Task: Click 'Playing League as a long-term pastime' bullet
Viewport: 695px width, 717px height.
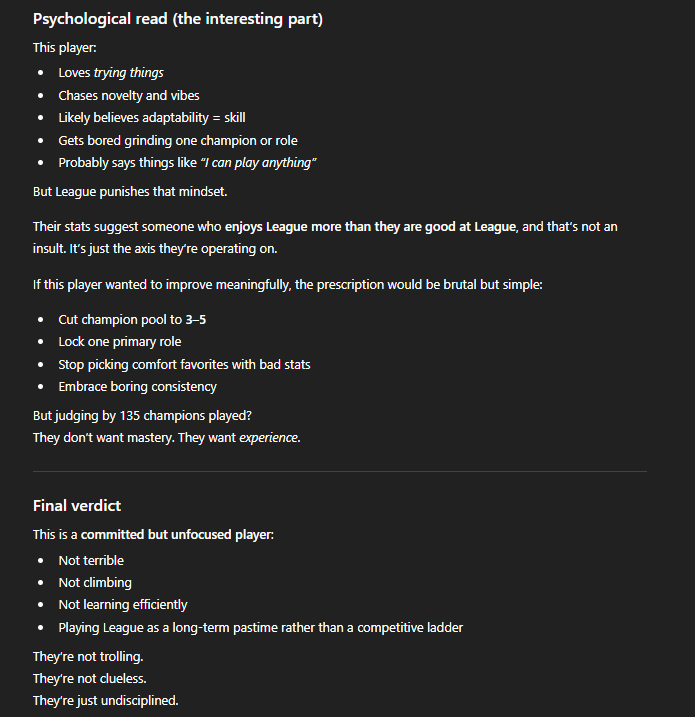Action: (260, 627)
